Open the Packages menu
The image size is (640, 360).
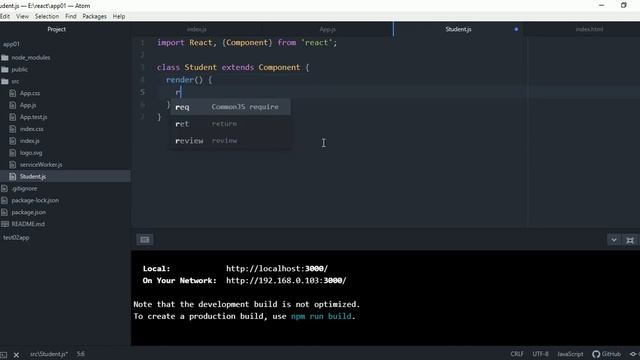(94, 16)
